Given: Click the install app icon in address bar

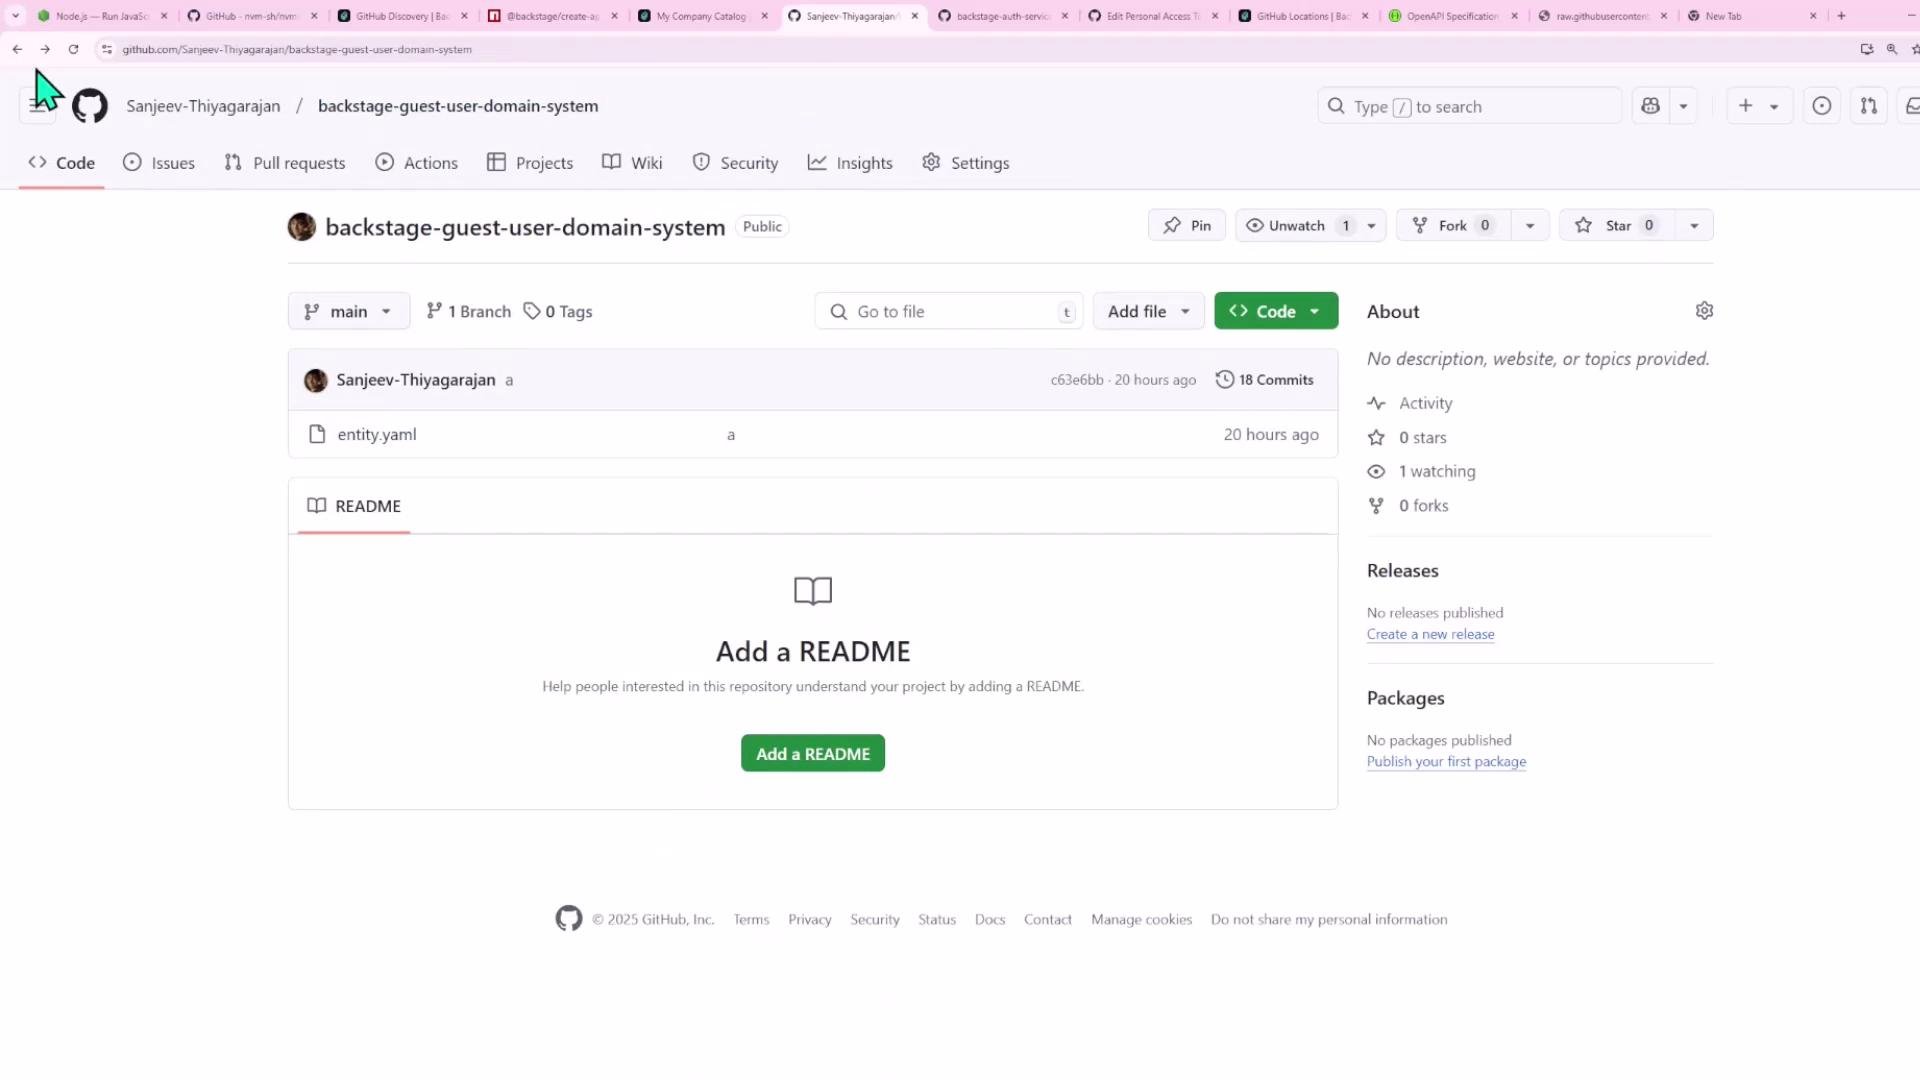Looking at the screenshot, I should (1867, 49).
